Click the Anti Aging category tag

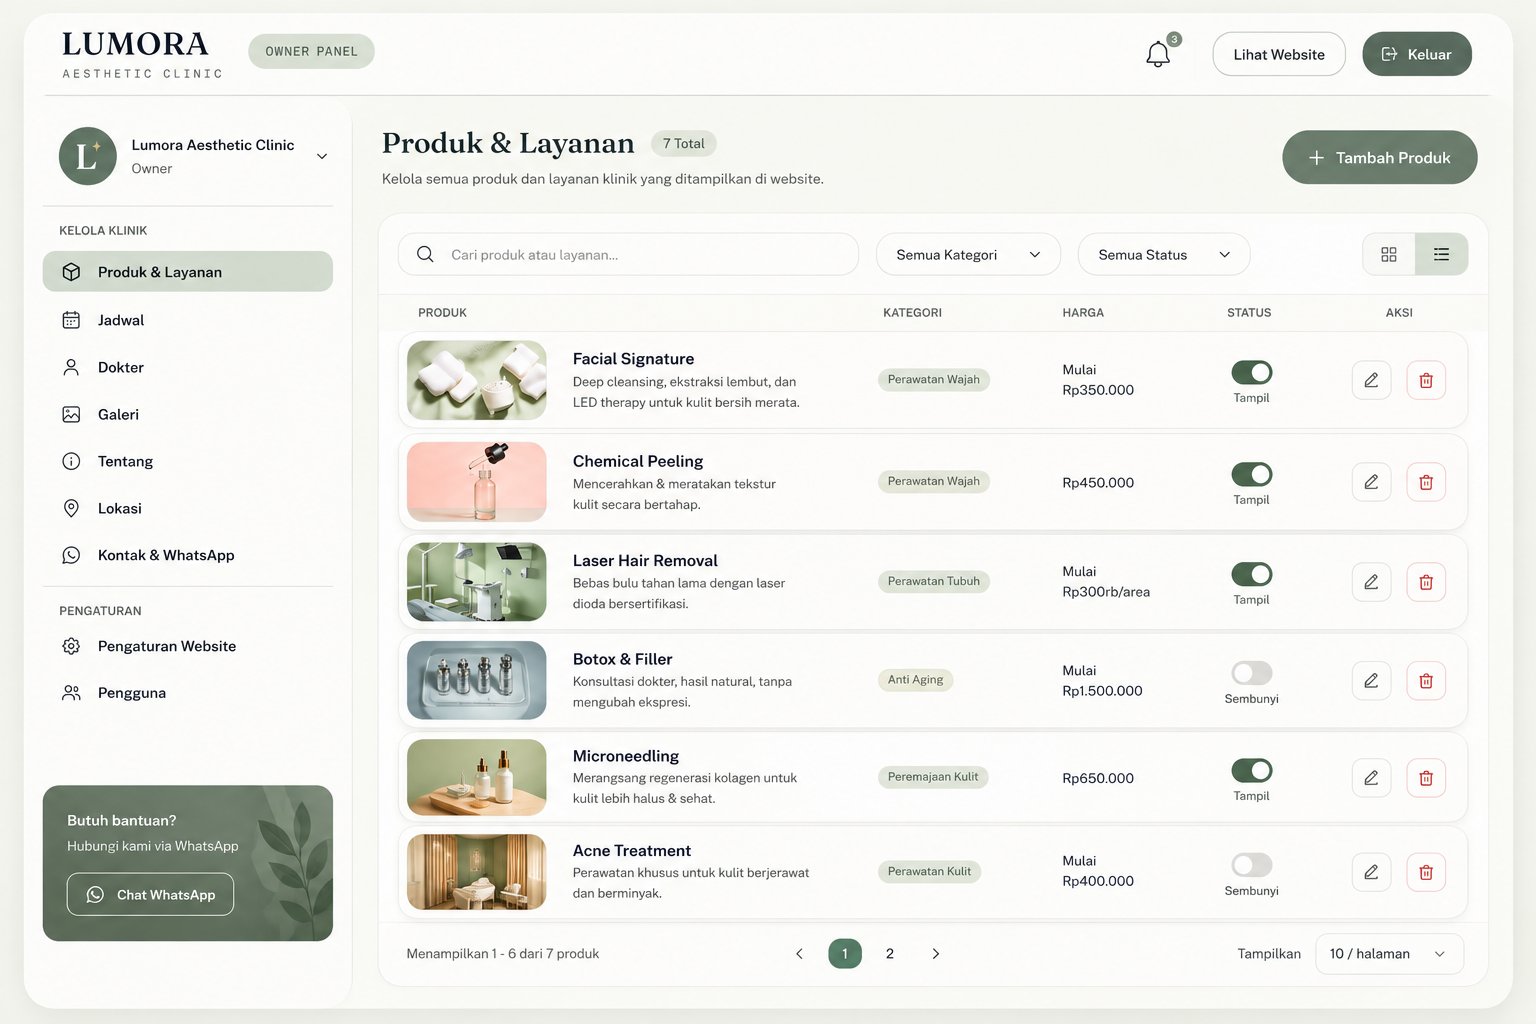[916, 680]
